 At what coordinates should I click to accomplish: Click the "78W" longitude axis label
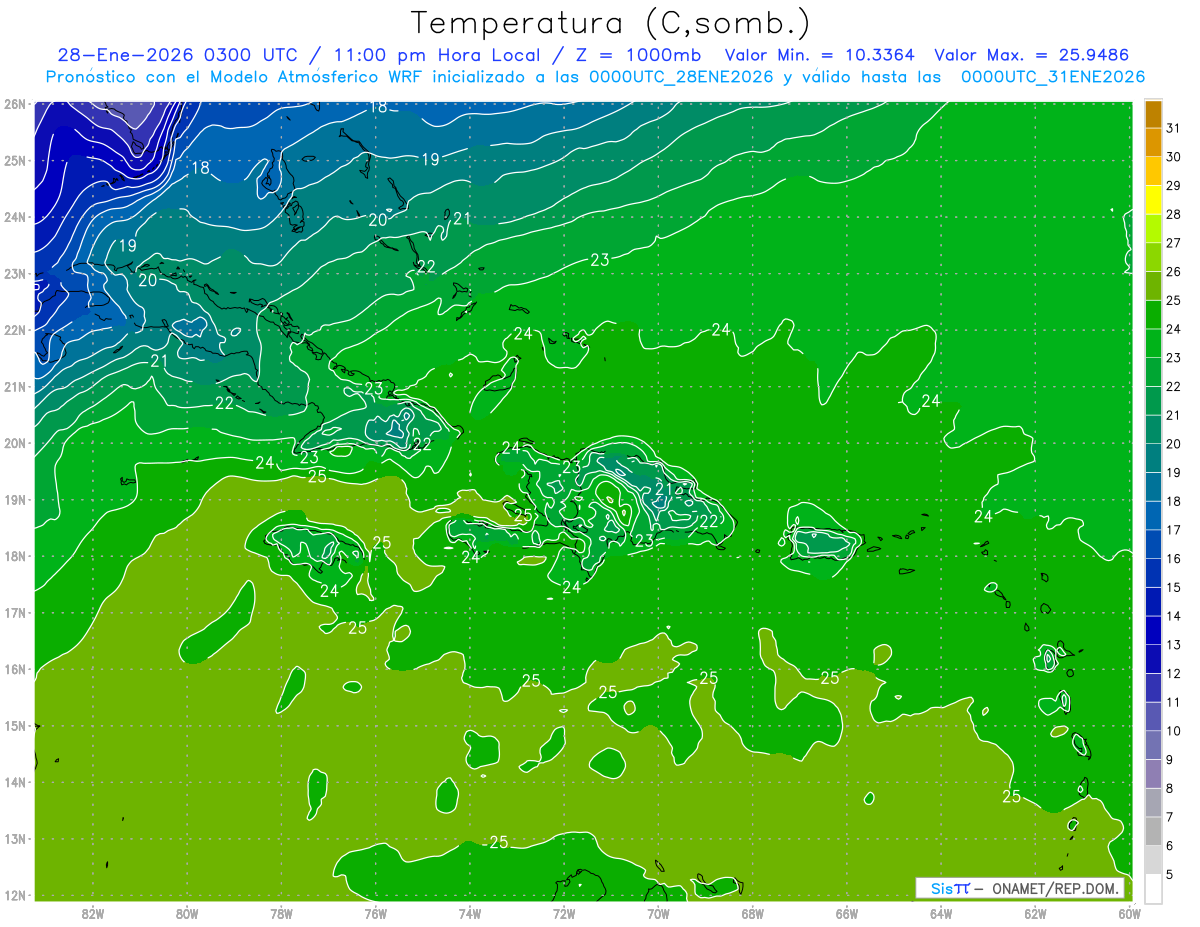(x=281, y=913)
